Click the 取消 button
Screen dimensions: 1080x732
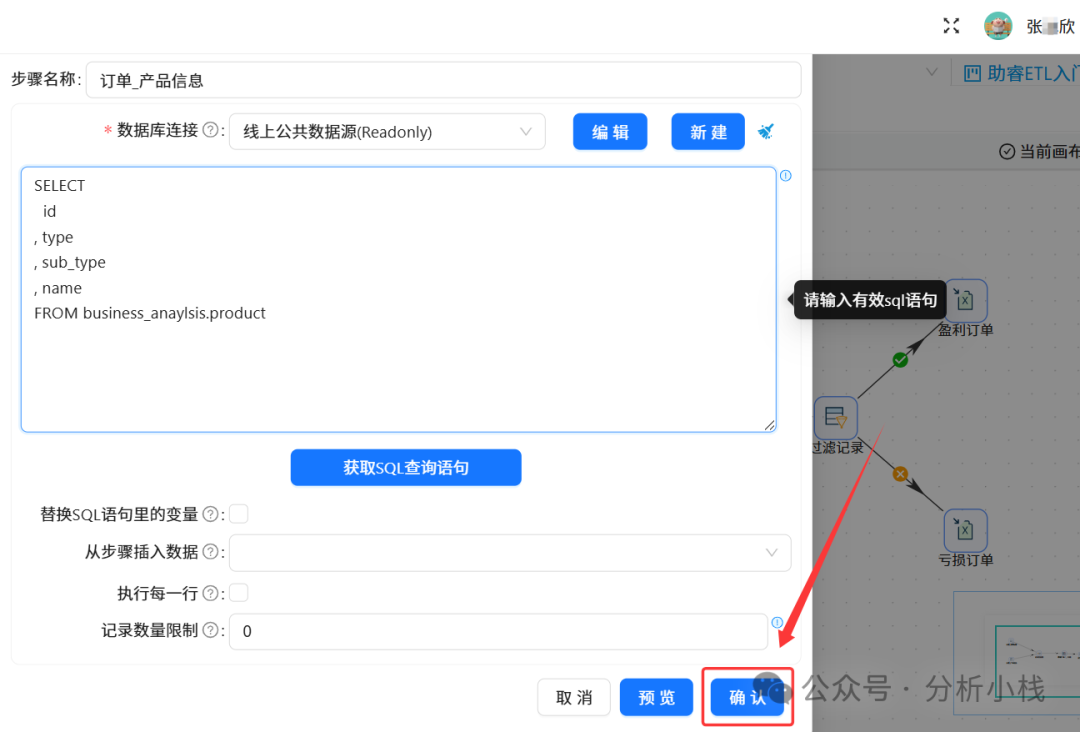click(574, 698)
